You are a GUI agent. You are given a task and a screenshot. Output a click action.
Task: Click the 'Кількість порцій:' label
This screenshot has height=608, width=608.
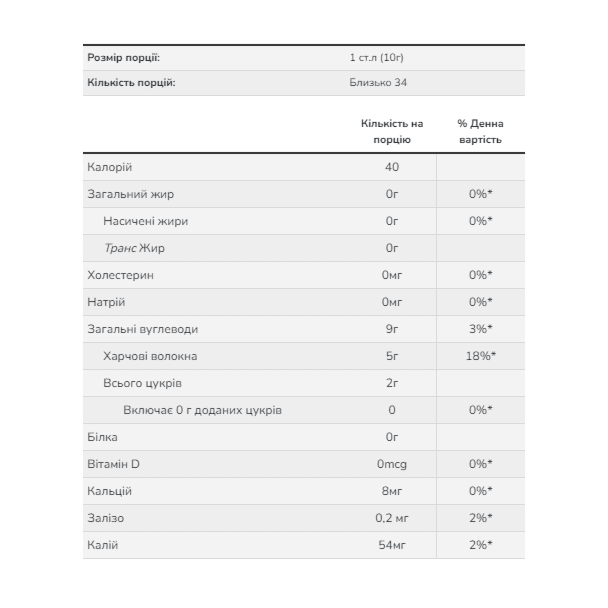[131, 83]
